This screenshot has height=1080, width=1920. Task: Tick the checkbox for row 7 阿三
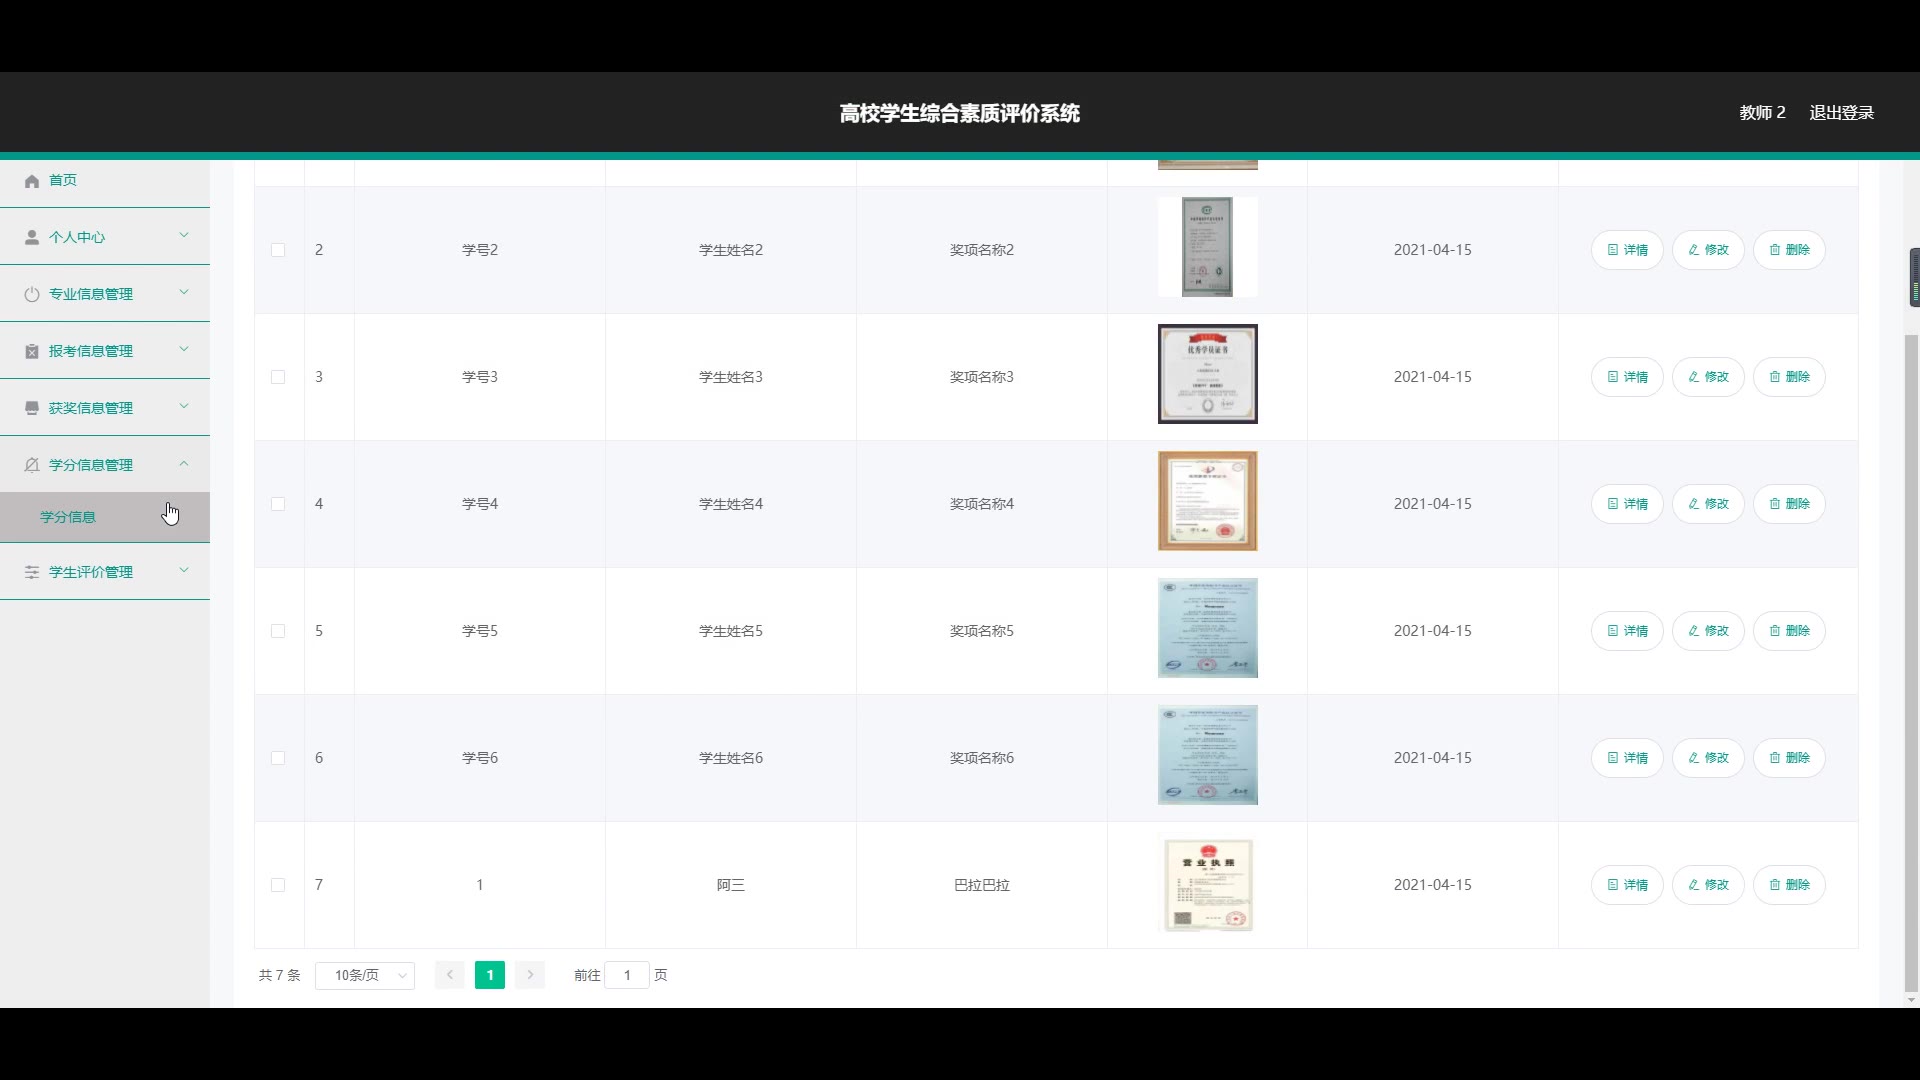(278, 885)
